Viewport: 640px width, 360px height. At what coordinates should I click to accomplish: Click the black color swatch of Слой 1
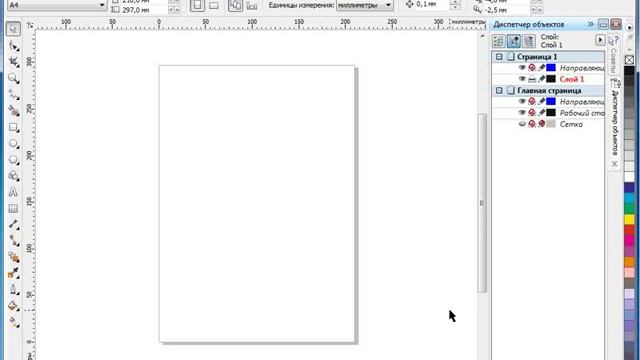tap(551, 79)
